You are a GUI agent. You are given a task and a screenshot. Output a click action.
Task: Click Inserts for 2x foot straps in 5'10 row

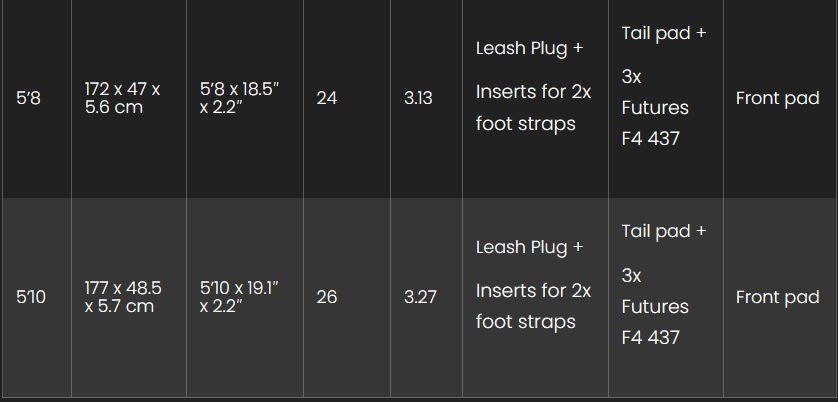coord(533,306)
